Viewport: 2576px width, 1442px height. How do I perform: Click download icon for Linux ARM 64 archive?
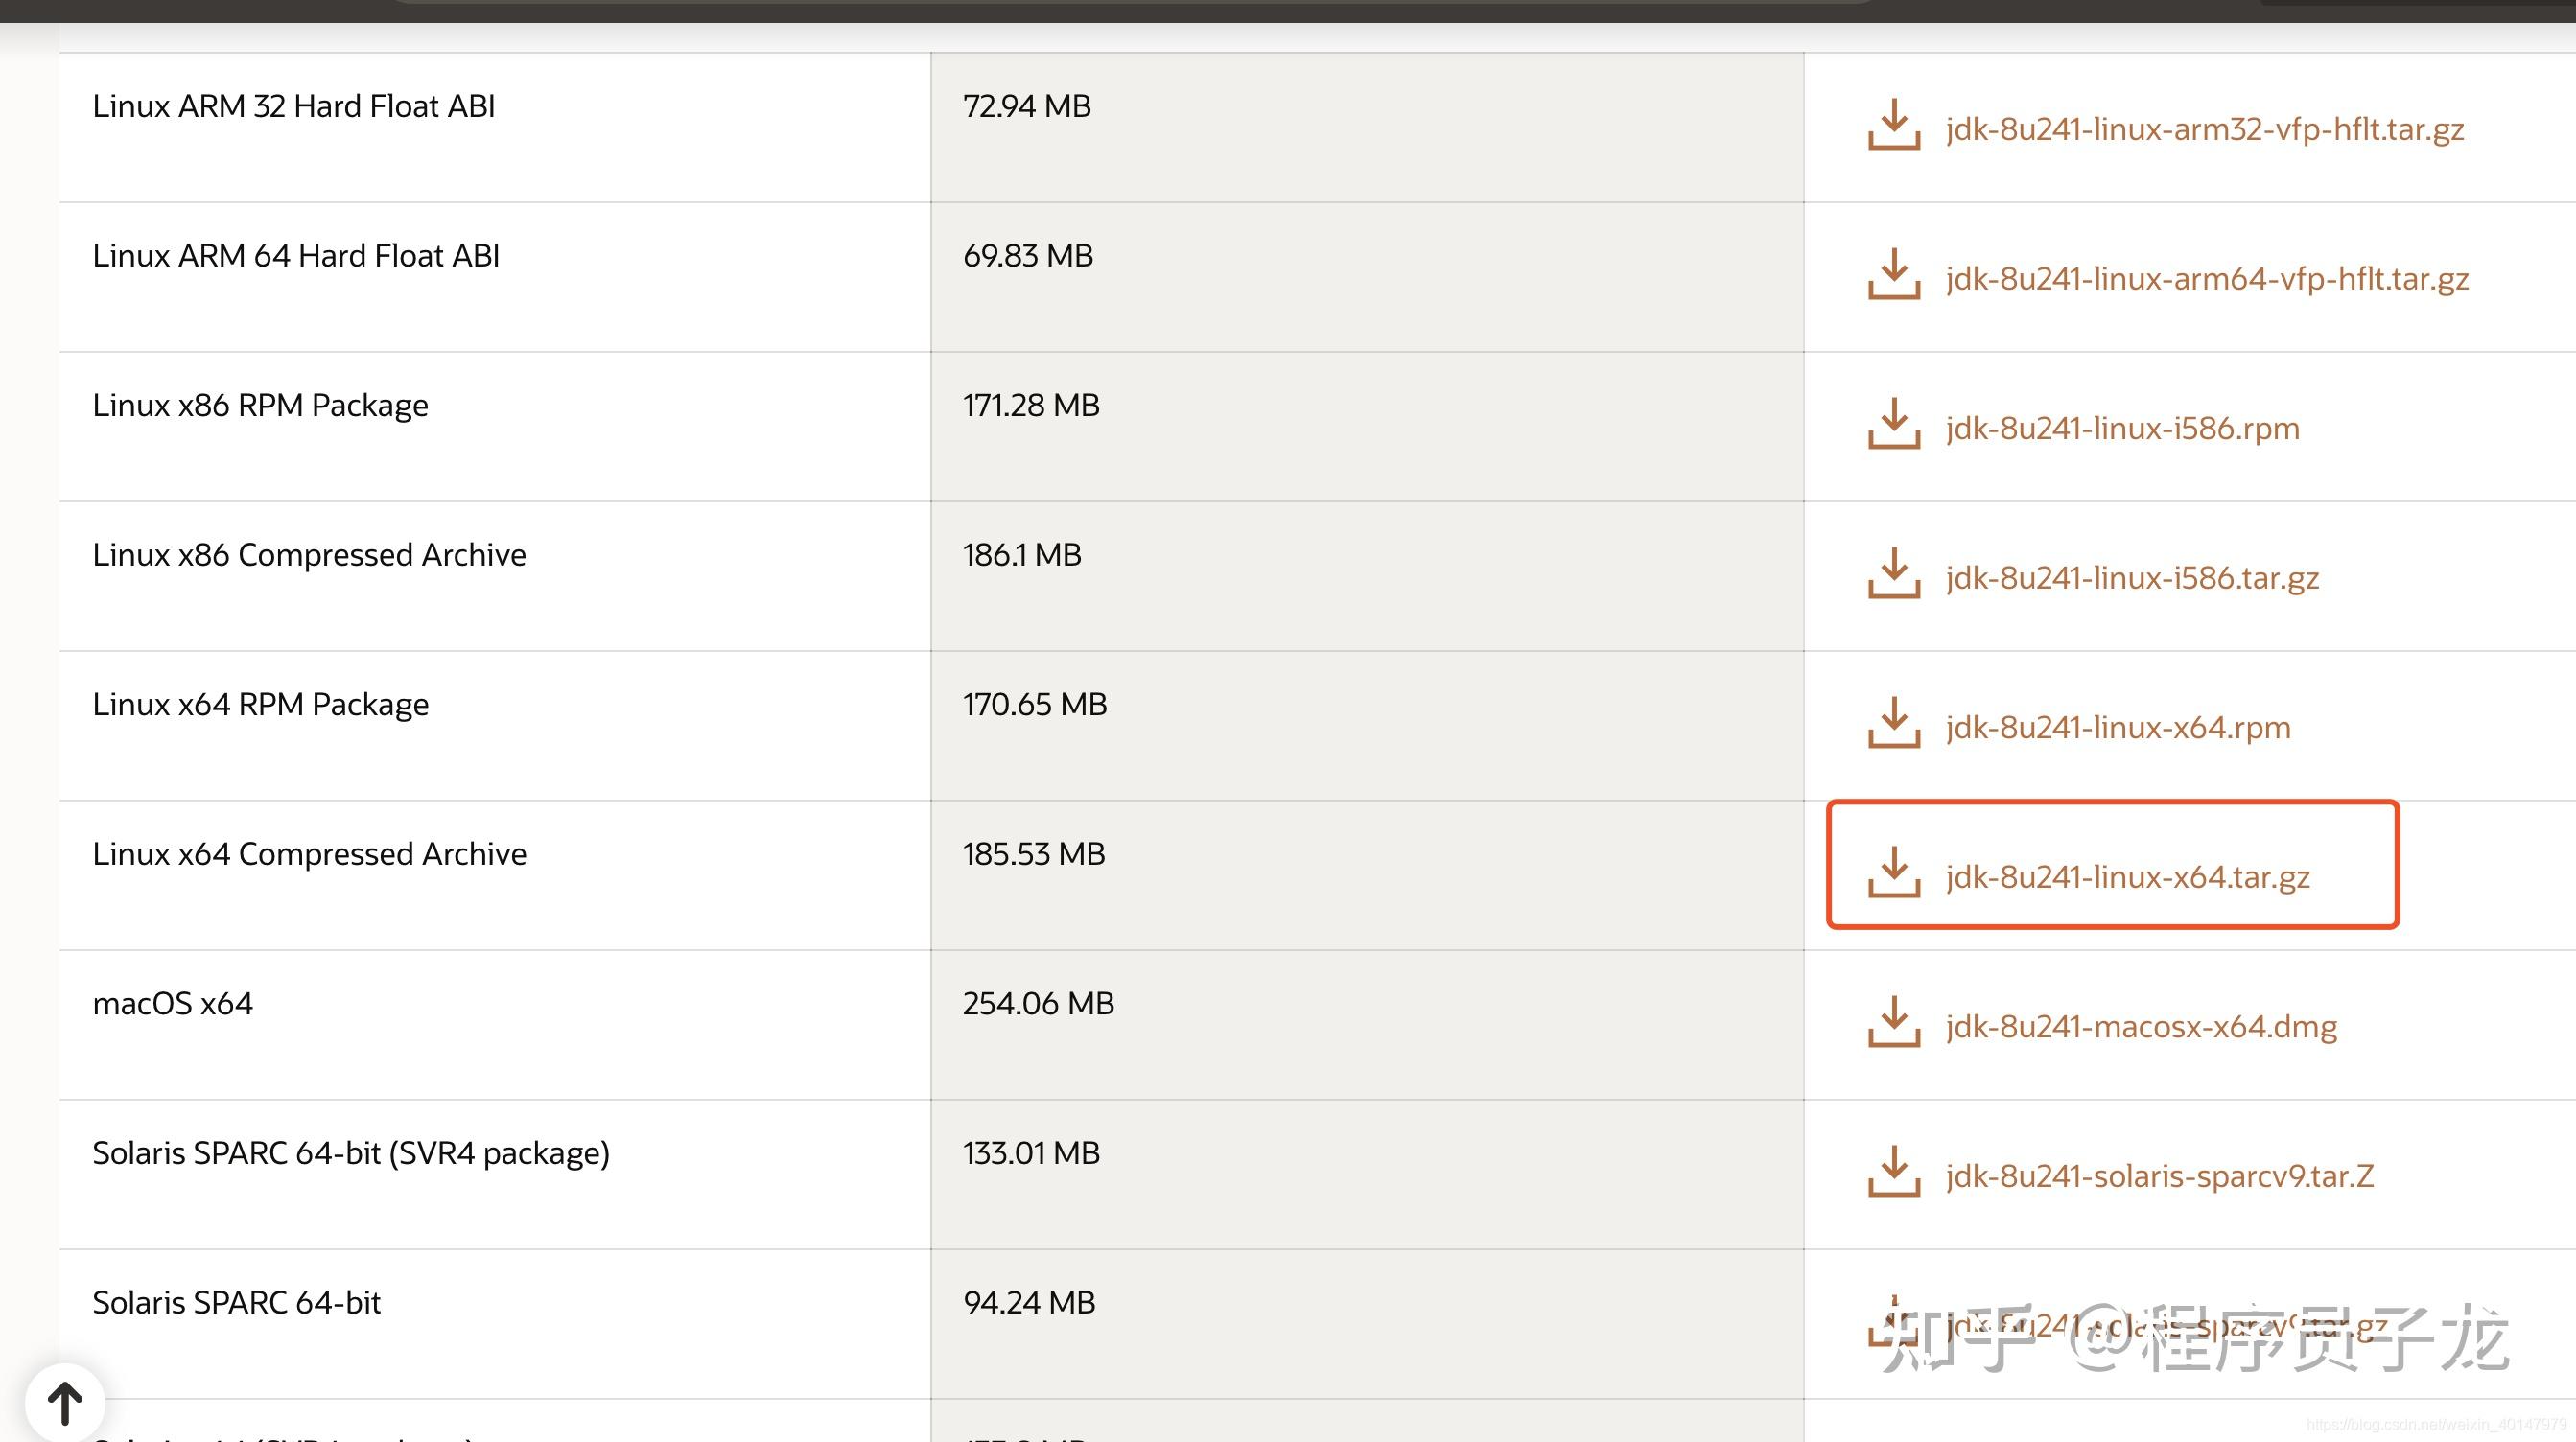point(1893,275)
